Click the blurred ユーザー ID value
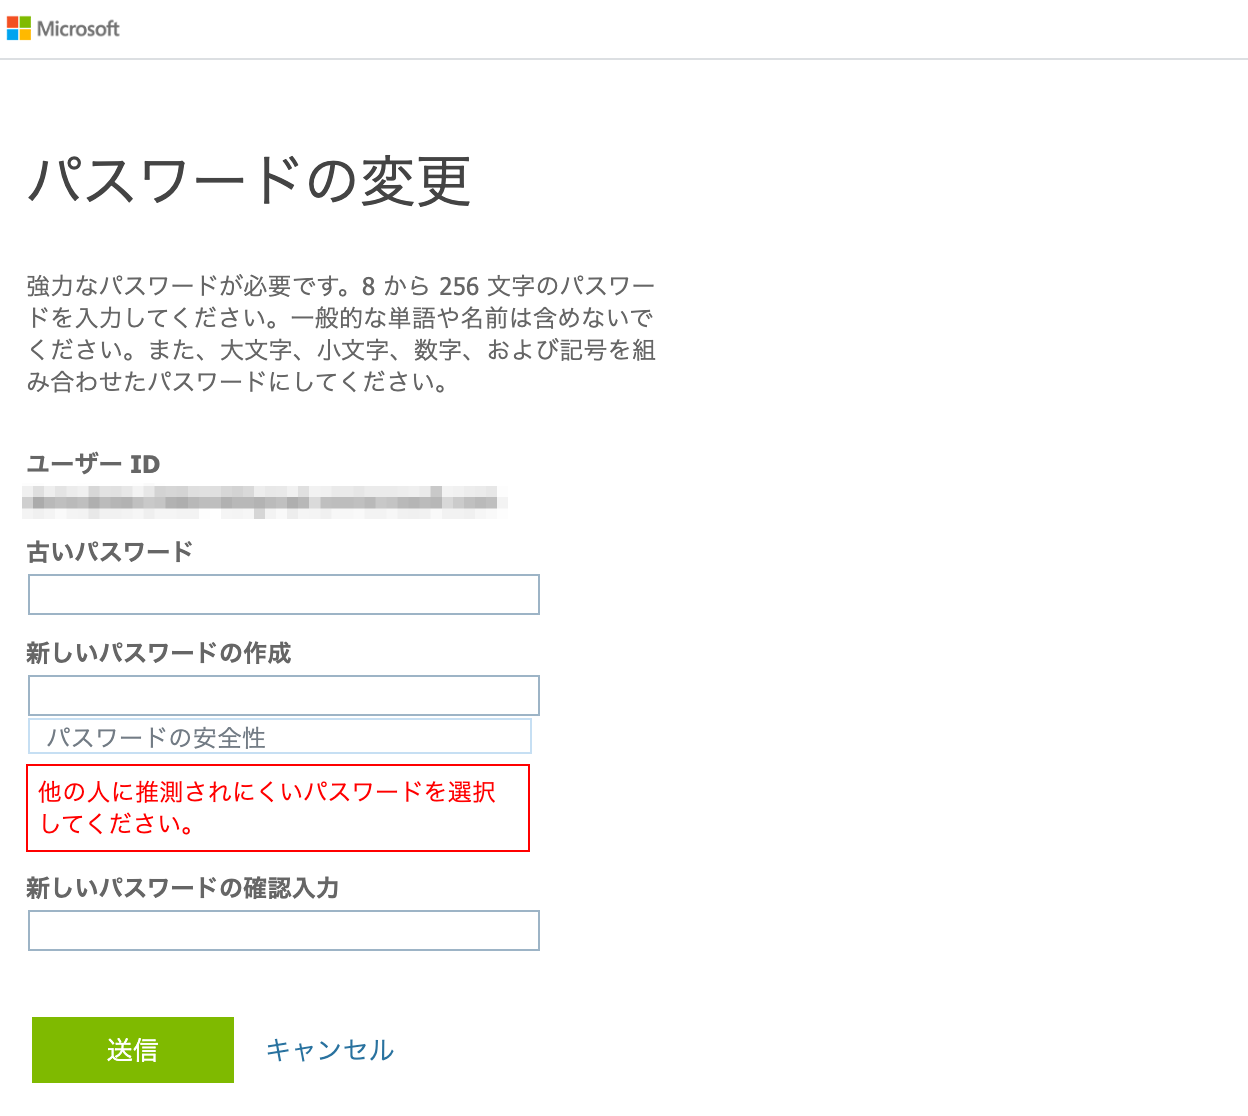Viewport: 1248px width, 1116px height. pos(265,502)
